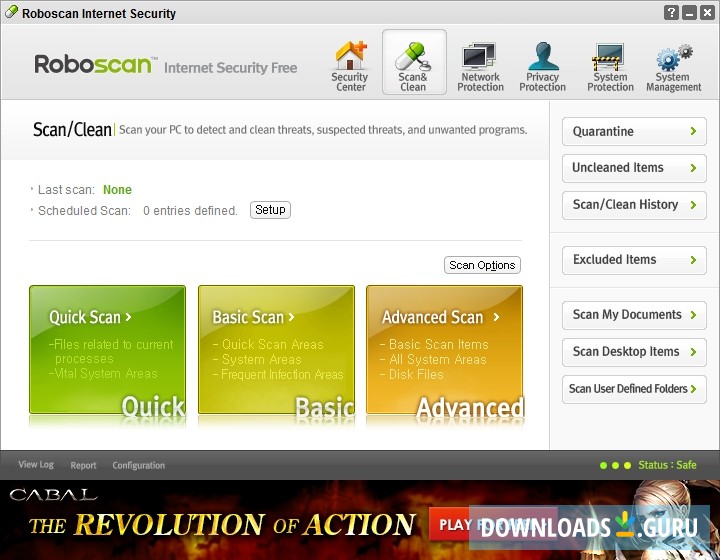Image resolution: width=720 pixels, height=560 pixels.
Task: Click the Roboscan pill title bar icon
Action: tap(11, 12)
